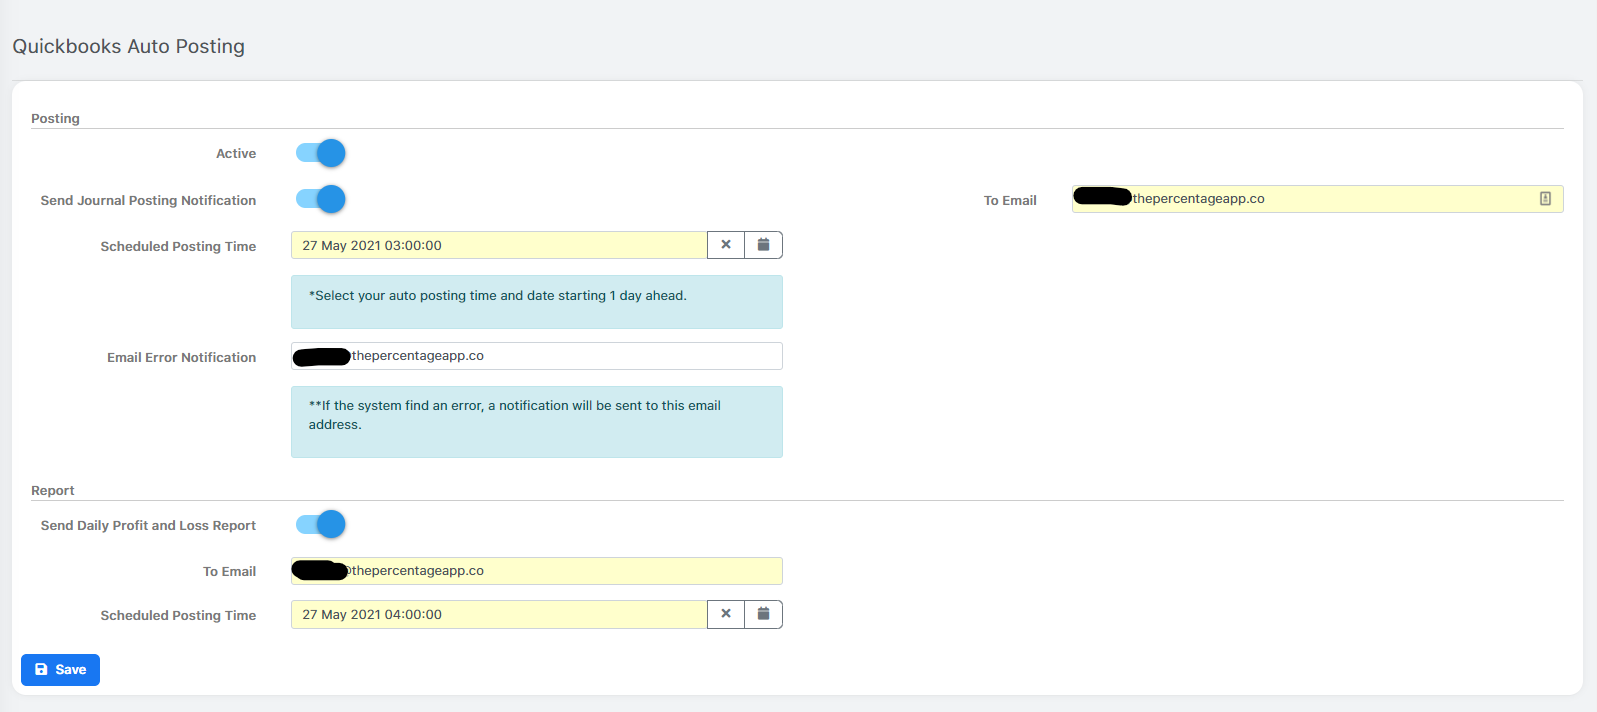Click the error notification info box
The height and width of the screenshot is (712, 1597).
click(x=537, y=422)
